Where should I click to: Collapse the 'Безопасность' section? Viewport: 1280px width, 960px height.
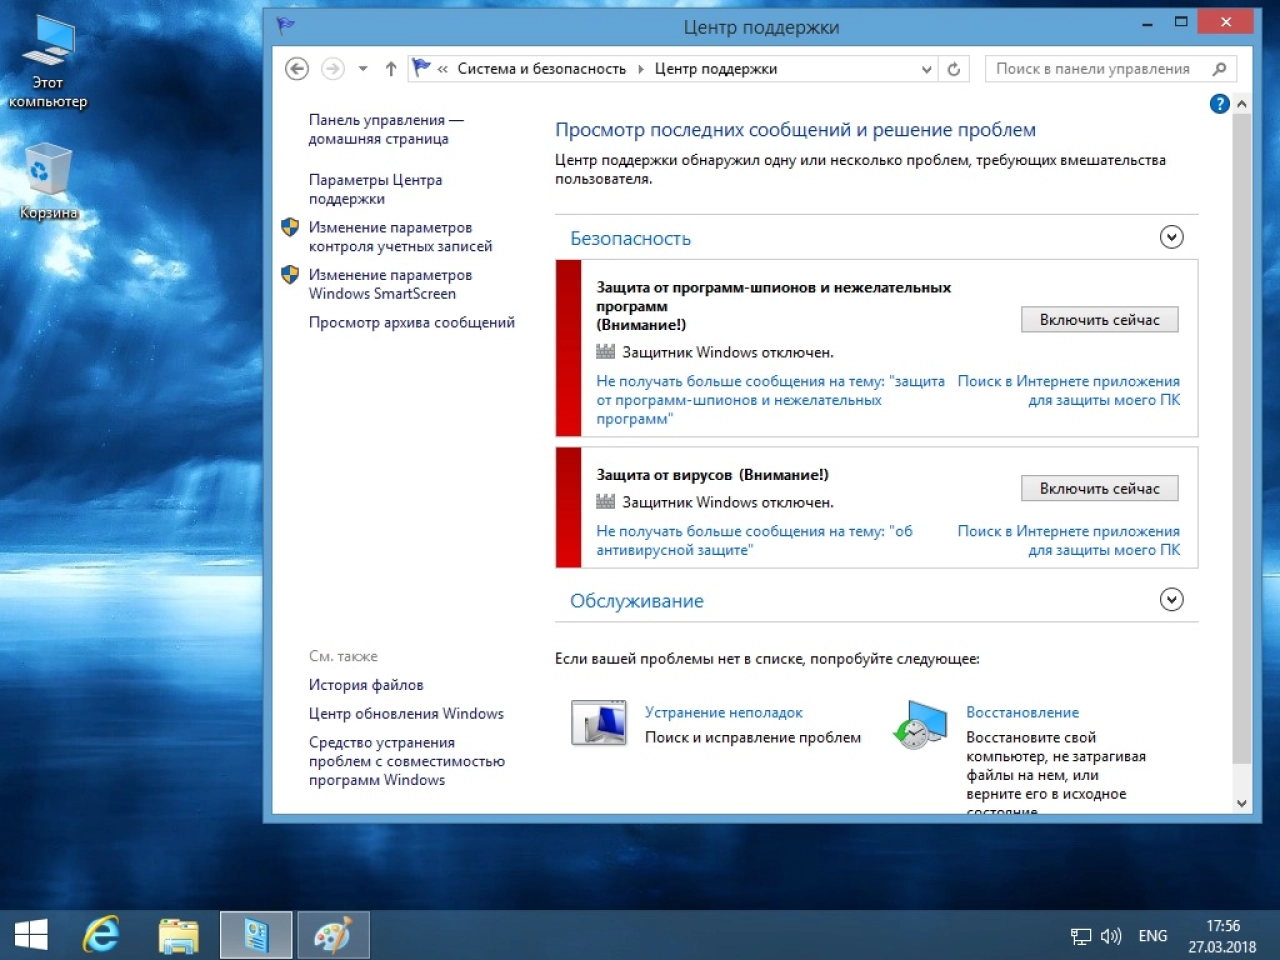(x=1171, y=237)
